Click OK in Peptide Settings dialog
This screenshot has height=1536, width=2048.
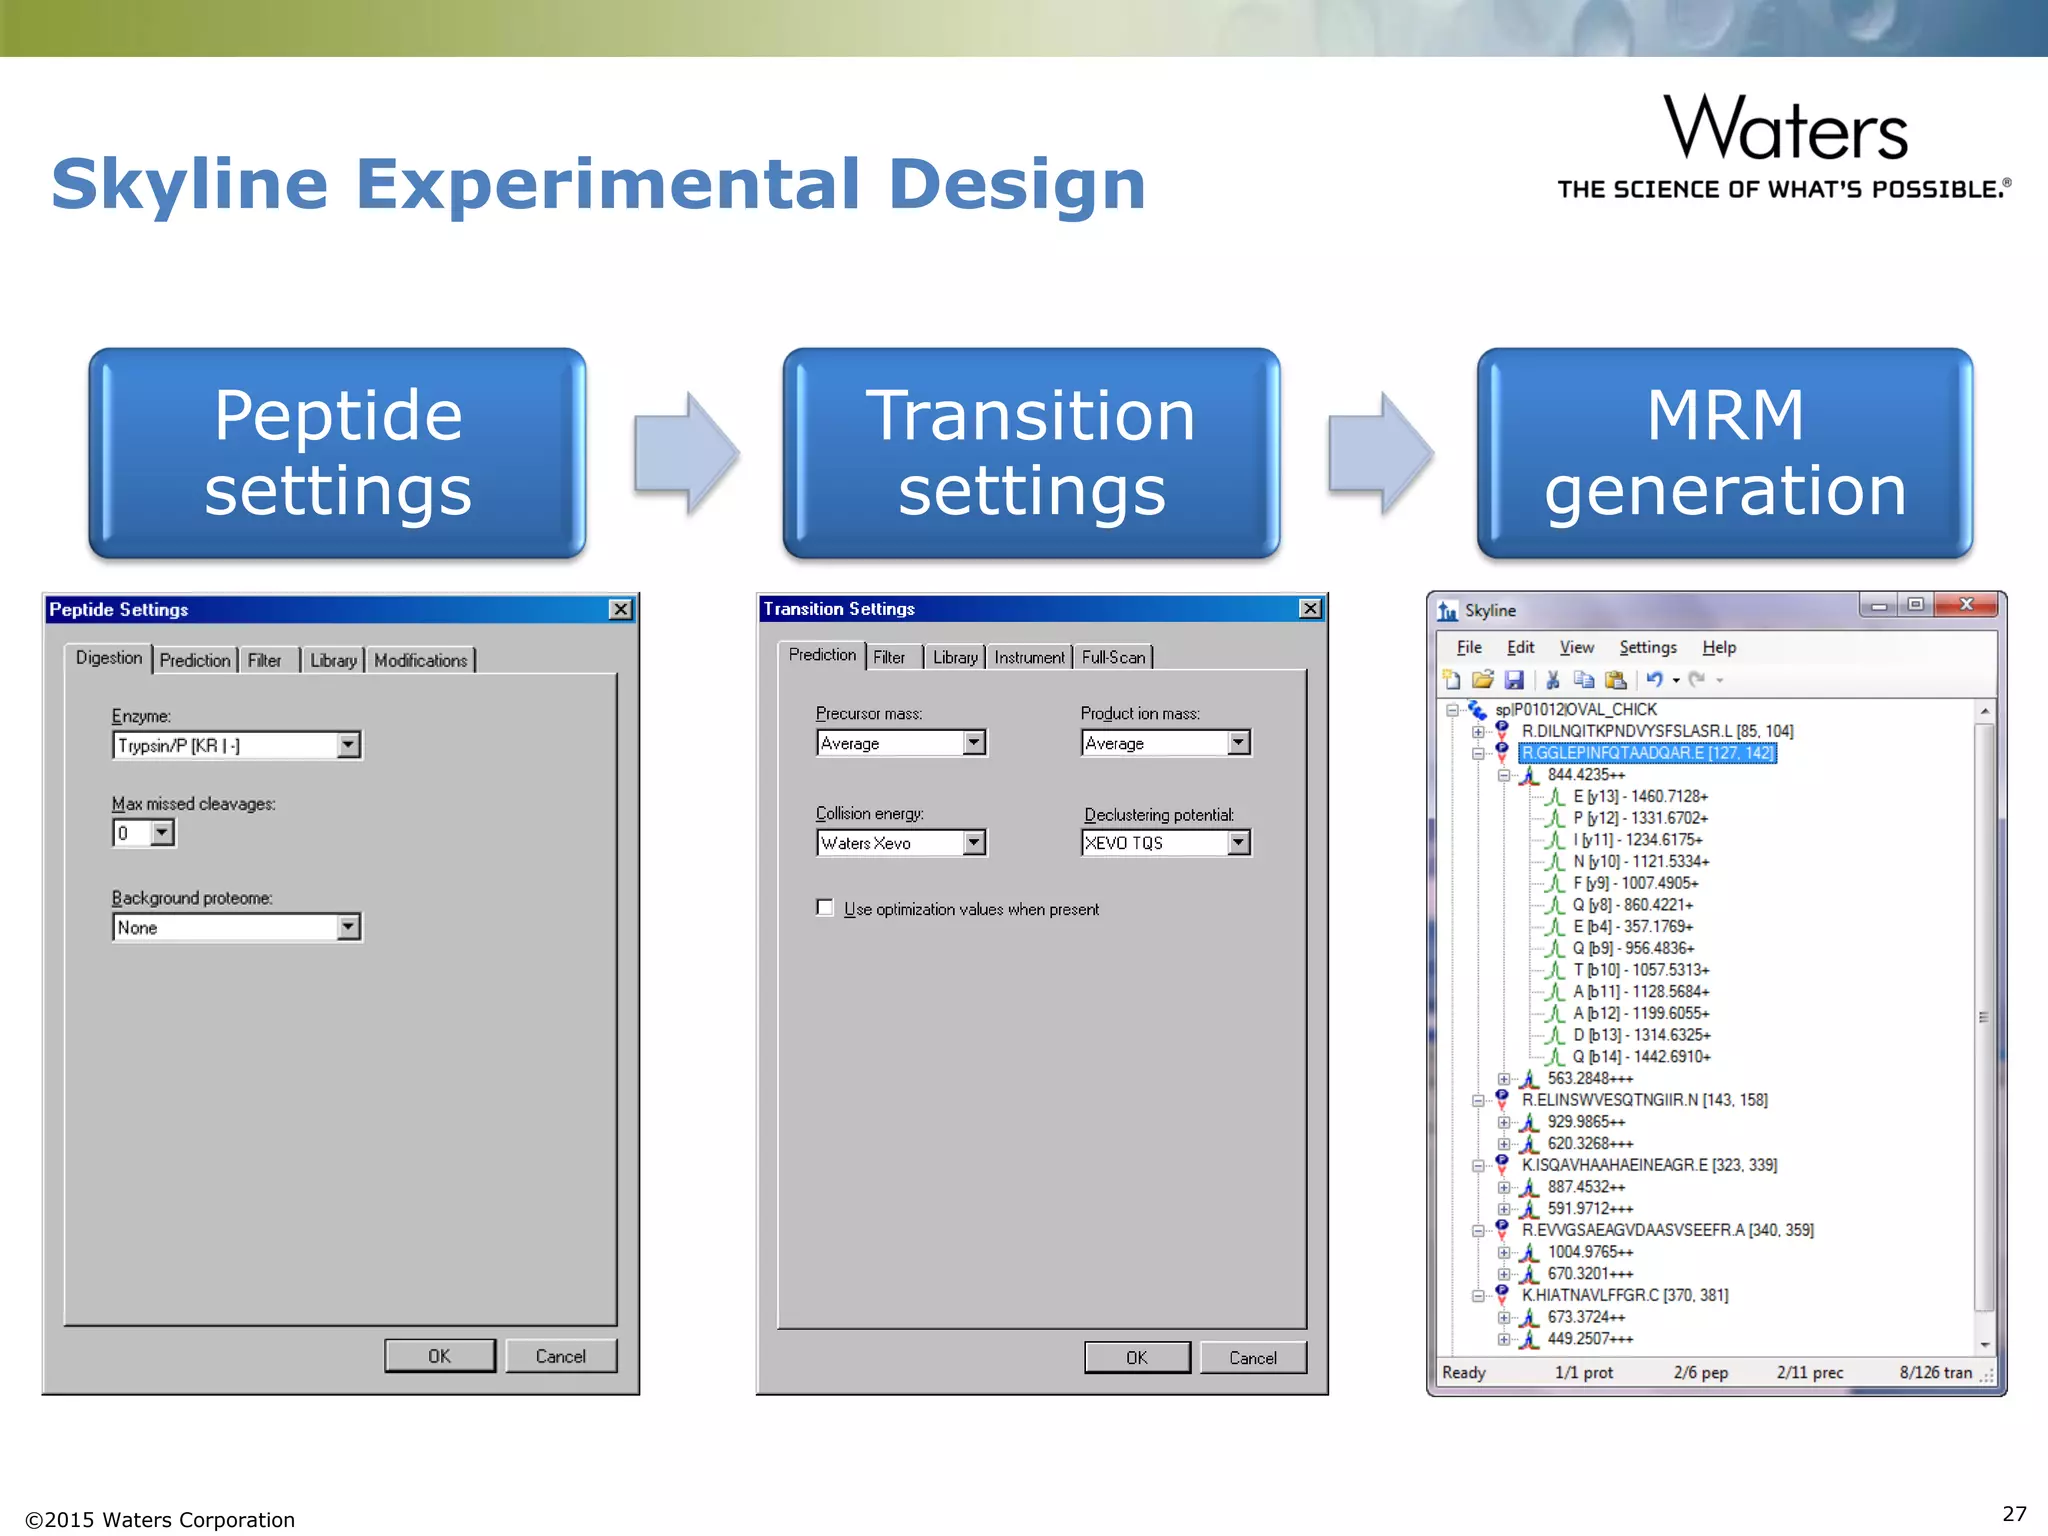(x=440, y=1356)
